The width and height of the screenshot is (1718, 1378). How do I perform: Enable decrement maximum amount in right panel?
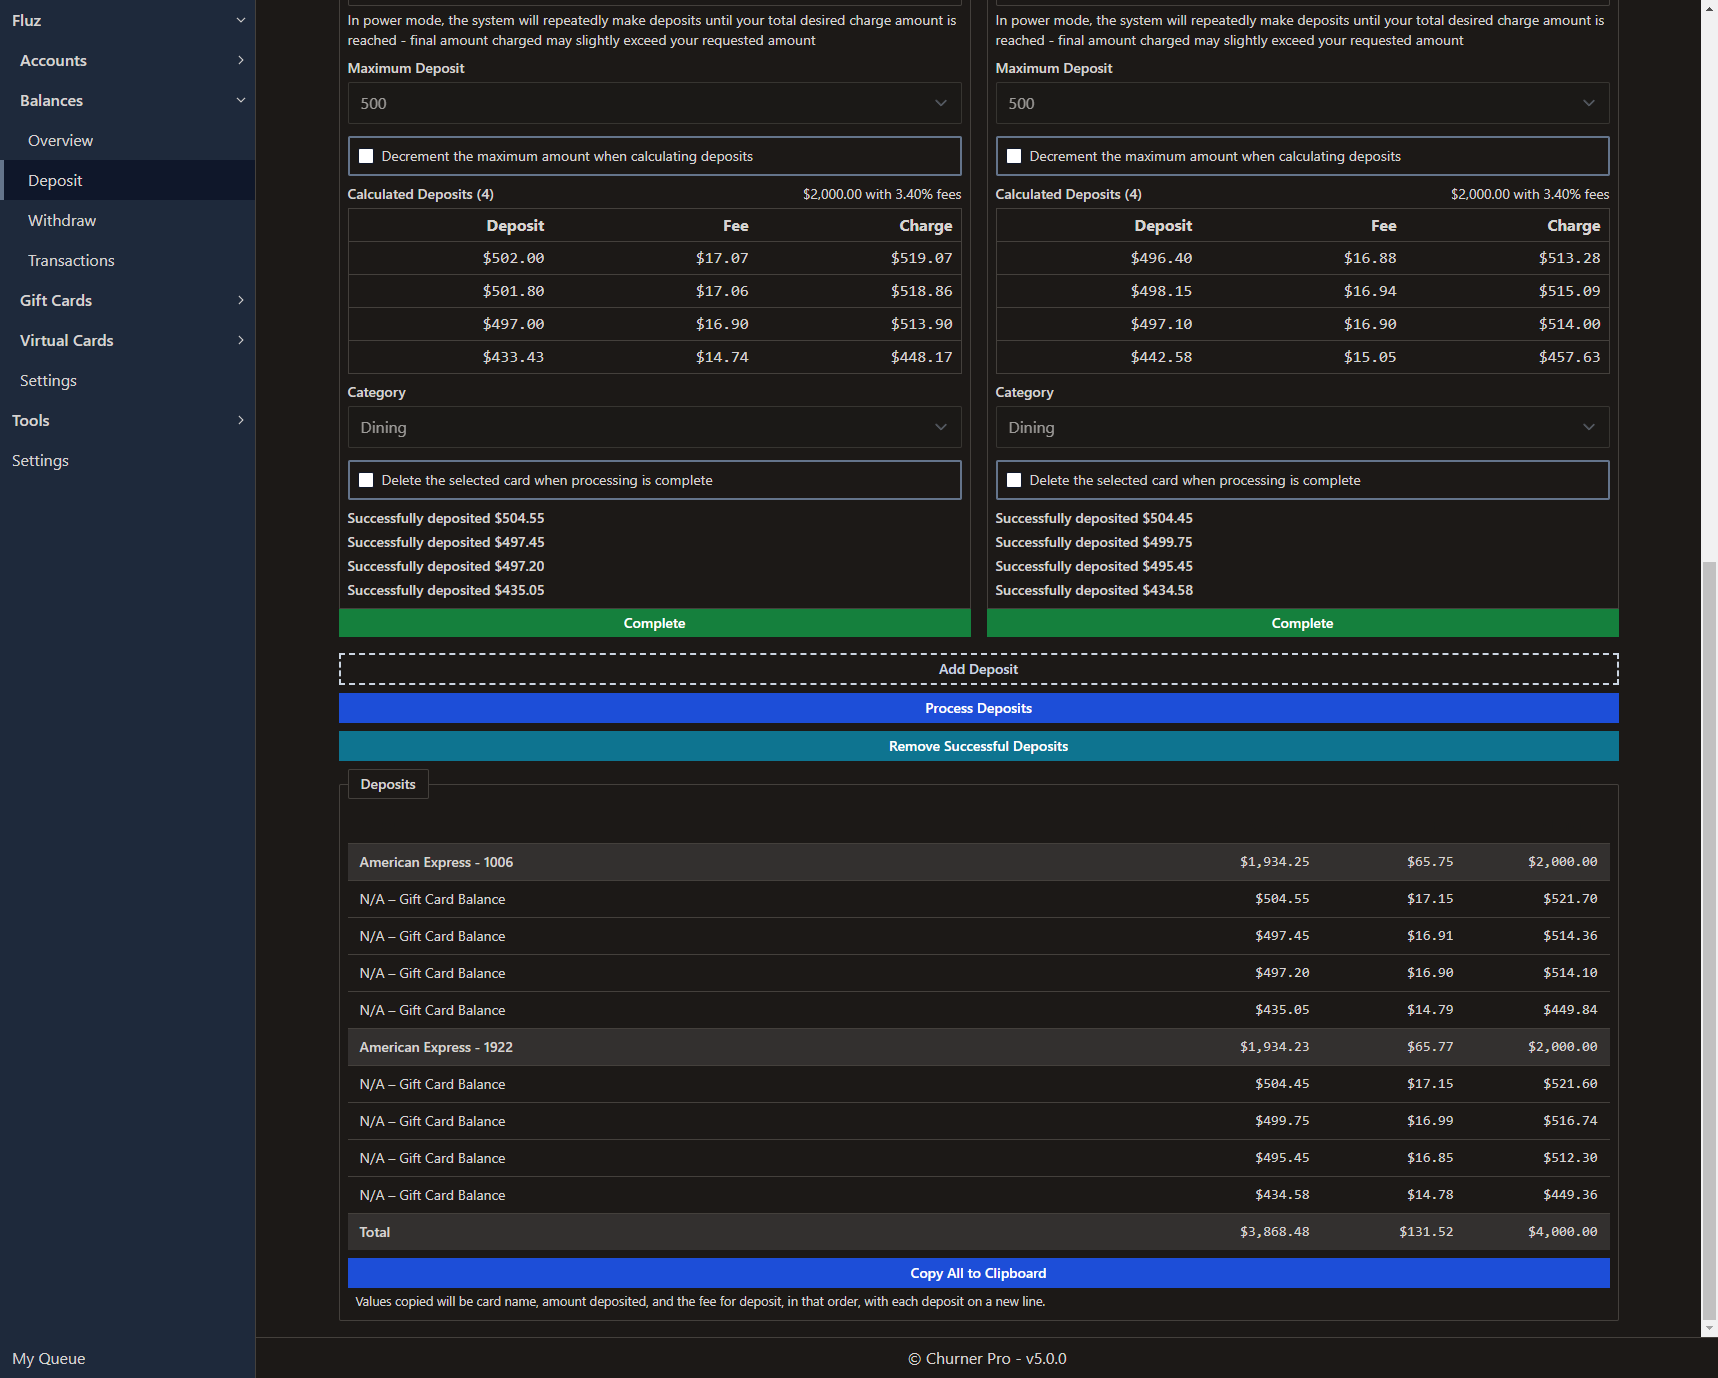1014,156
